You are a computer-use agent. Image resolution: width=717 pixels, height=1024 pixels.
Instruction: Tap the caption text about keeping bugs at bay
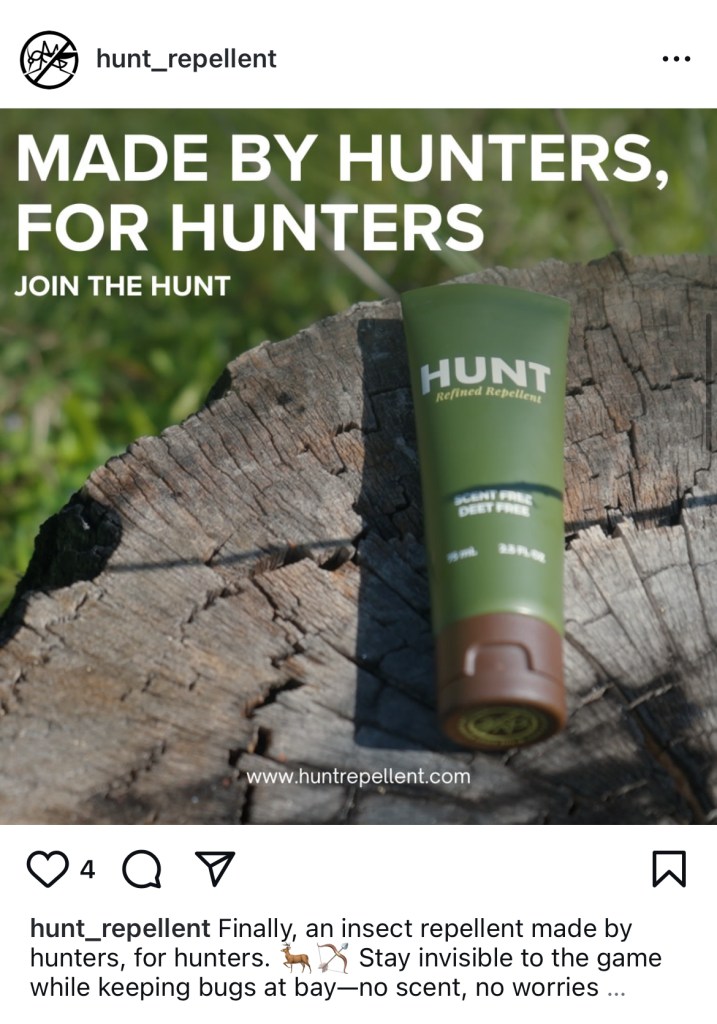tap(314, 987)
